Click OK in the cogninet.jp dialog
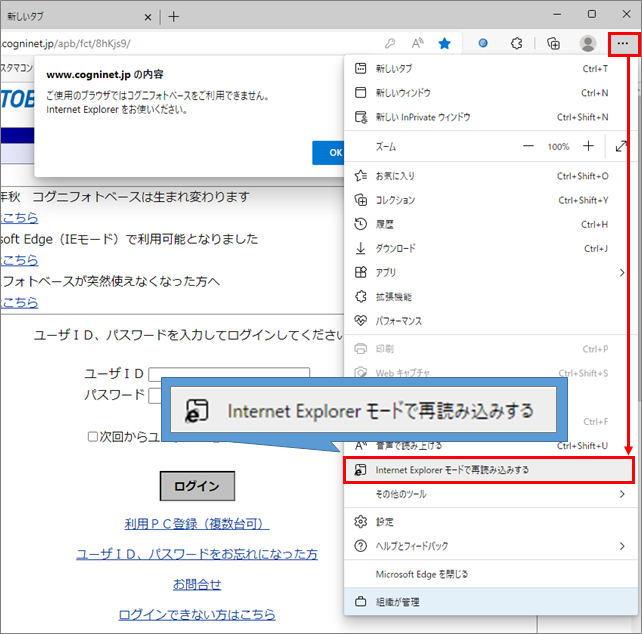The width and height of the screenshot is (642, 634). 328,153
